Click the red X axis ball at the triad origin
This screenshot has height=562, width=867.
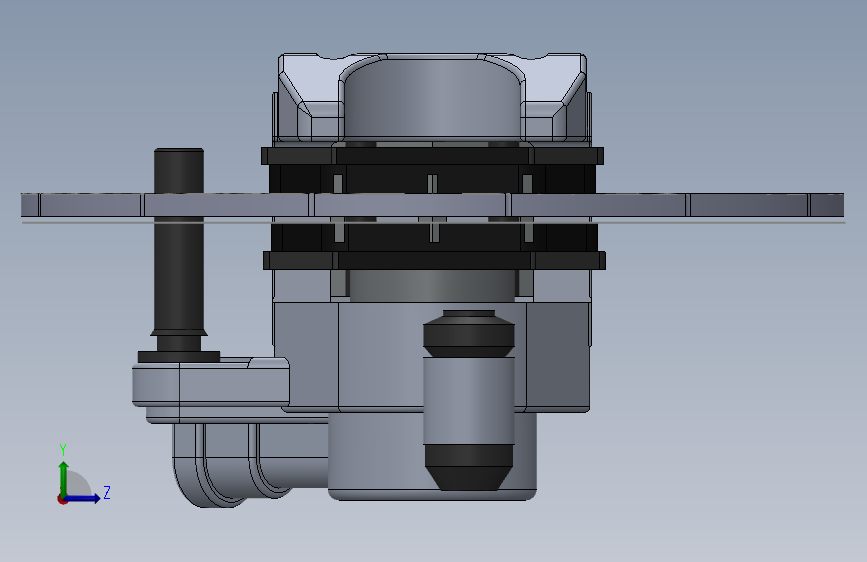coord(62,499)
